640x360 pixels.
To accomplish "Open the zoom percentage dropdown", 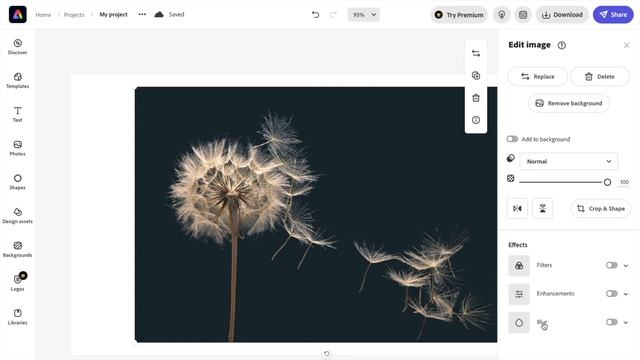I will [x=364, y=15].
